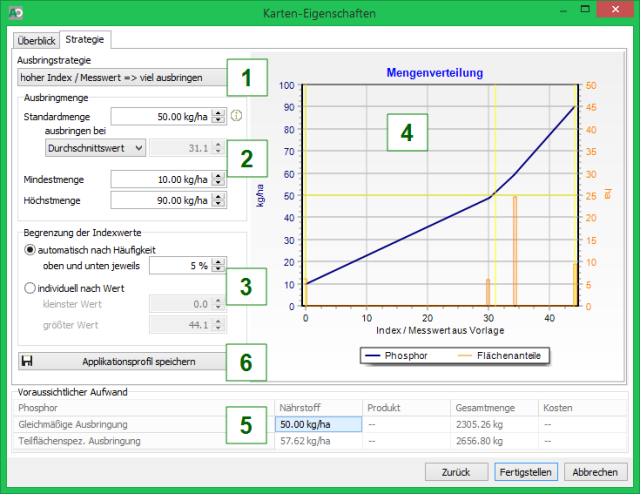Switch to the Überblick tab
Image resolution: width=640 pixels, height=494 pixels.
tap(36, 40)
